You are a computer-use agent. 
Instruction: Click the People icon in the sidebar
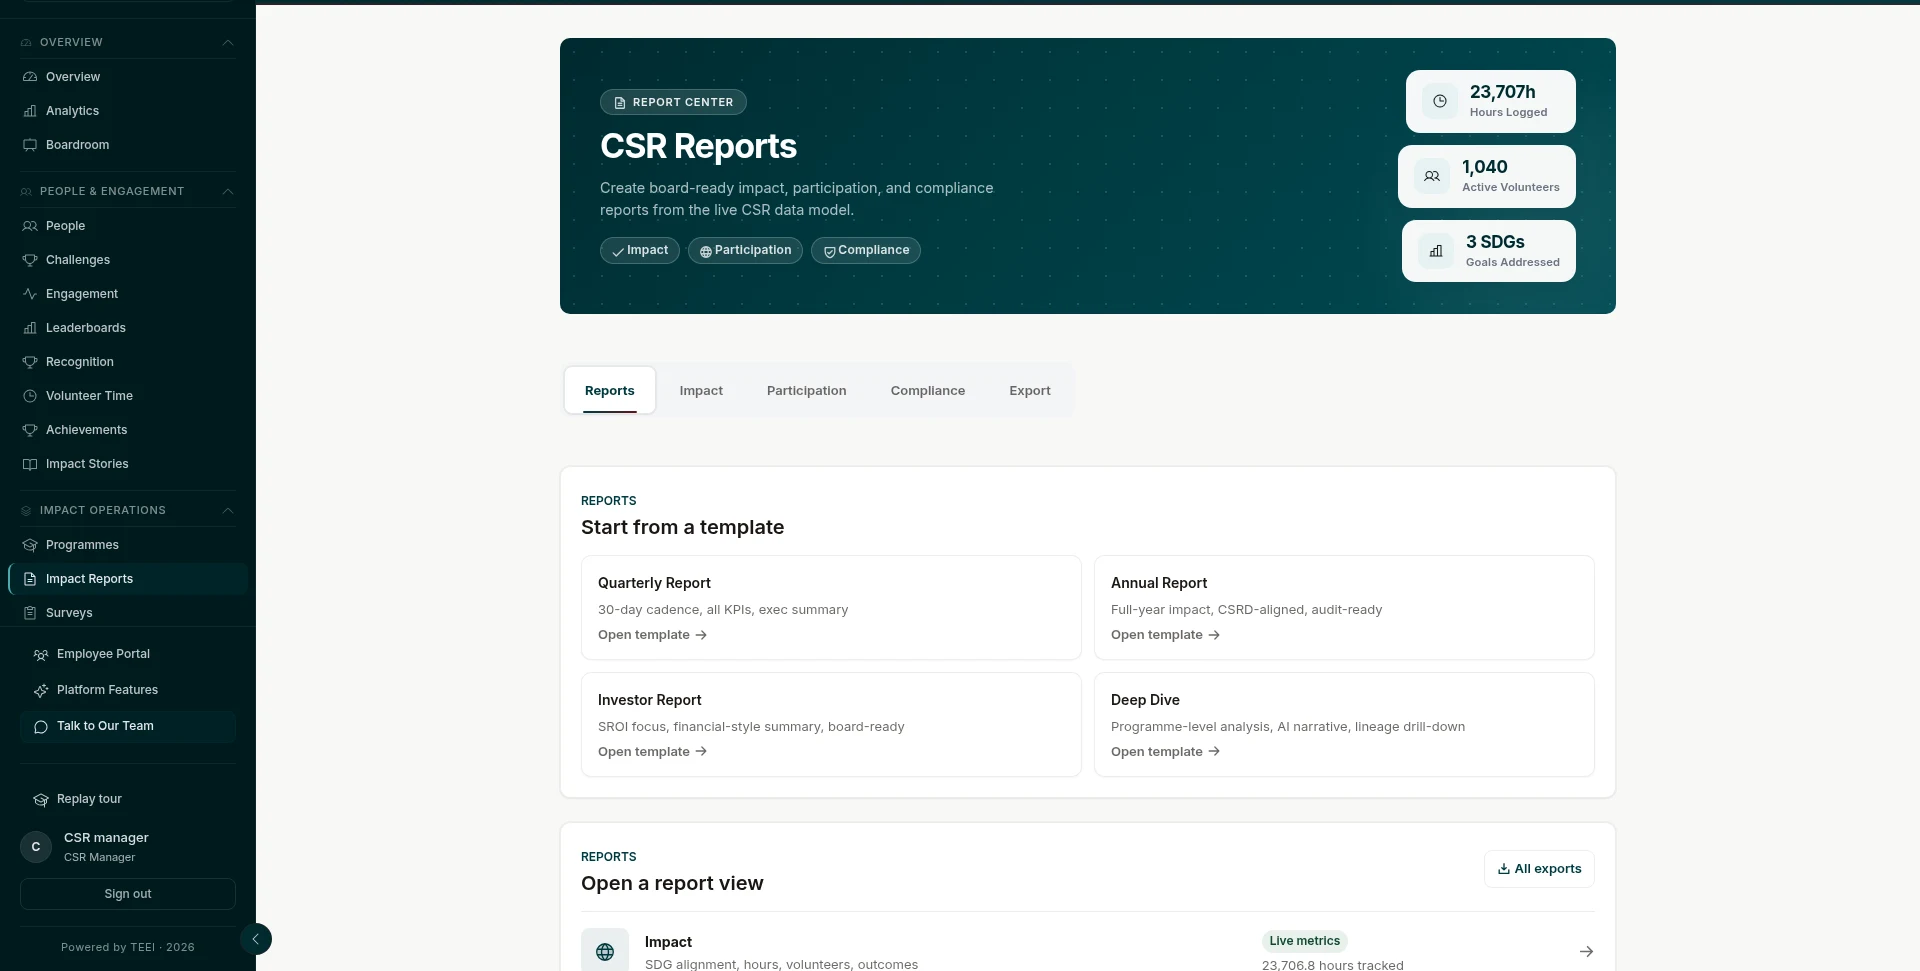pos(30,226)
